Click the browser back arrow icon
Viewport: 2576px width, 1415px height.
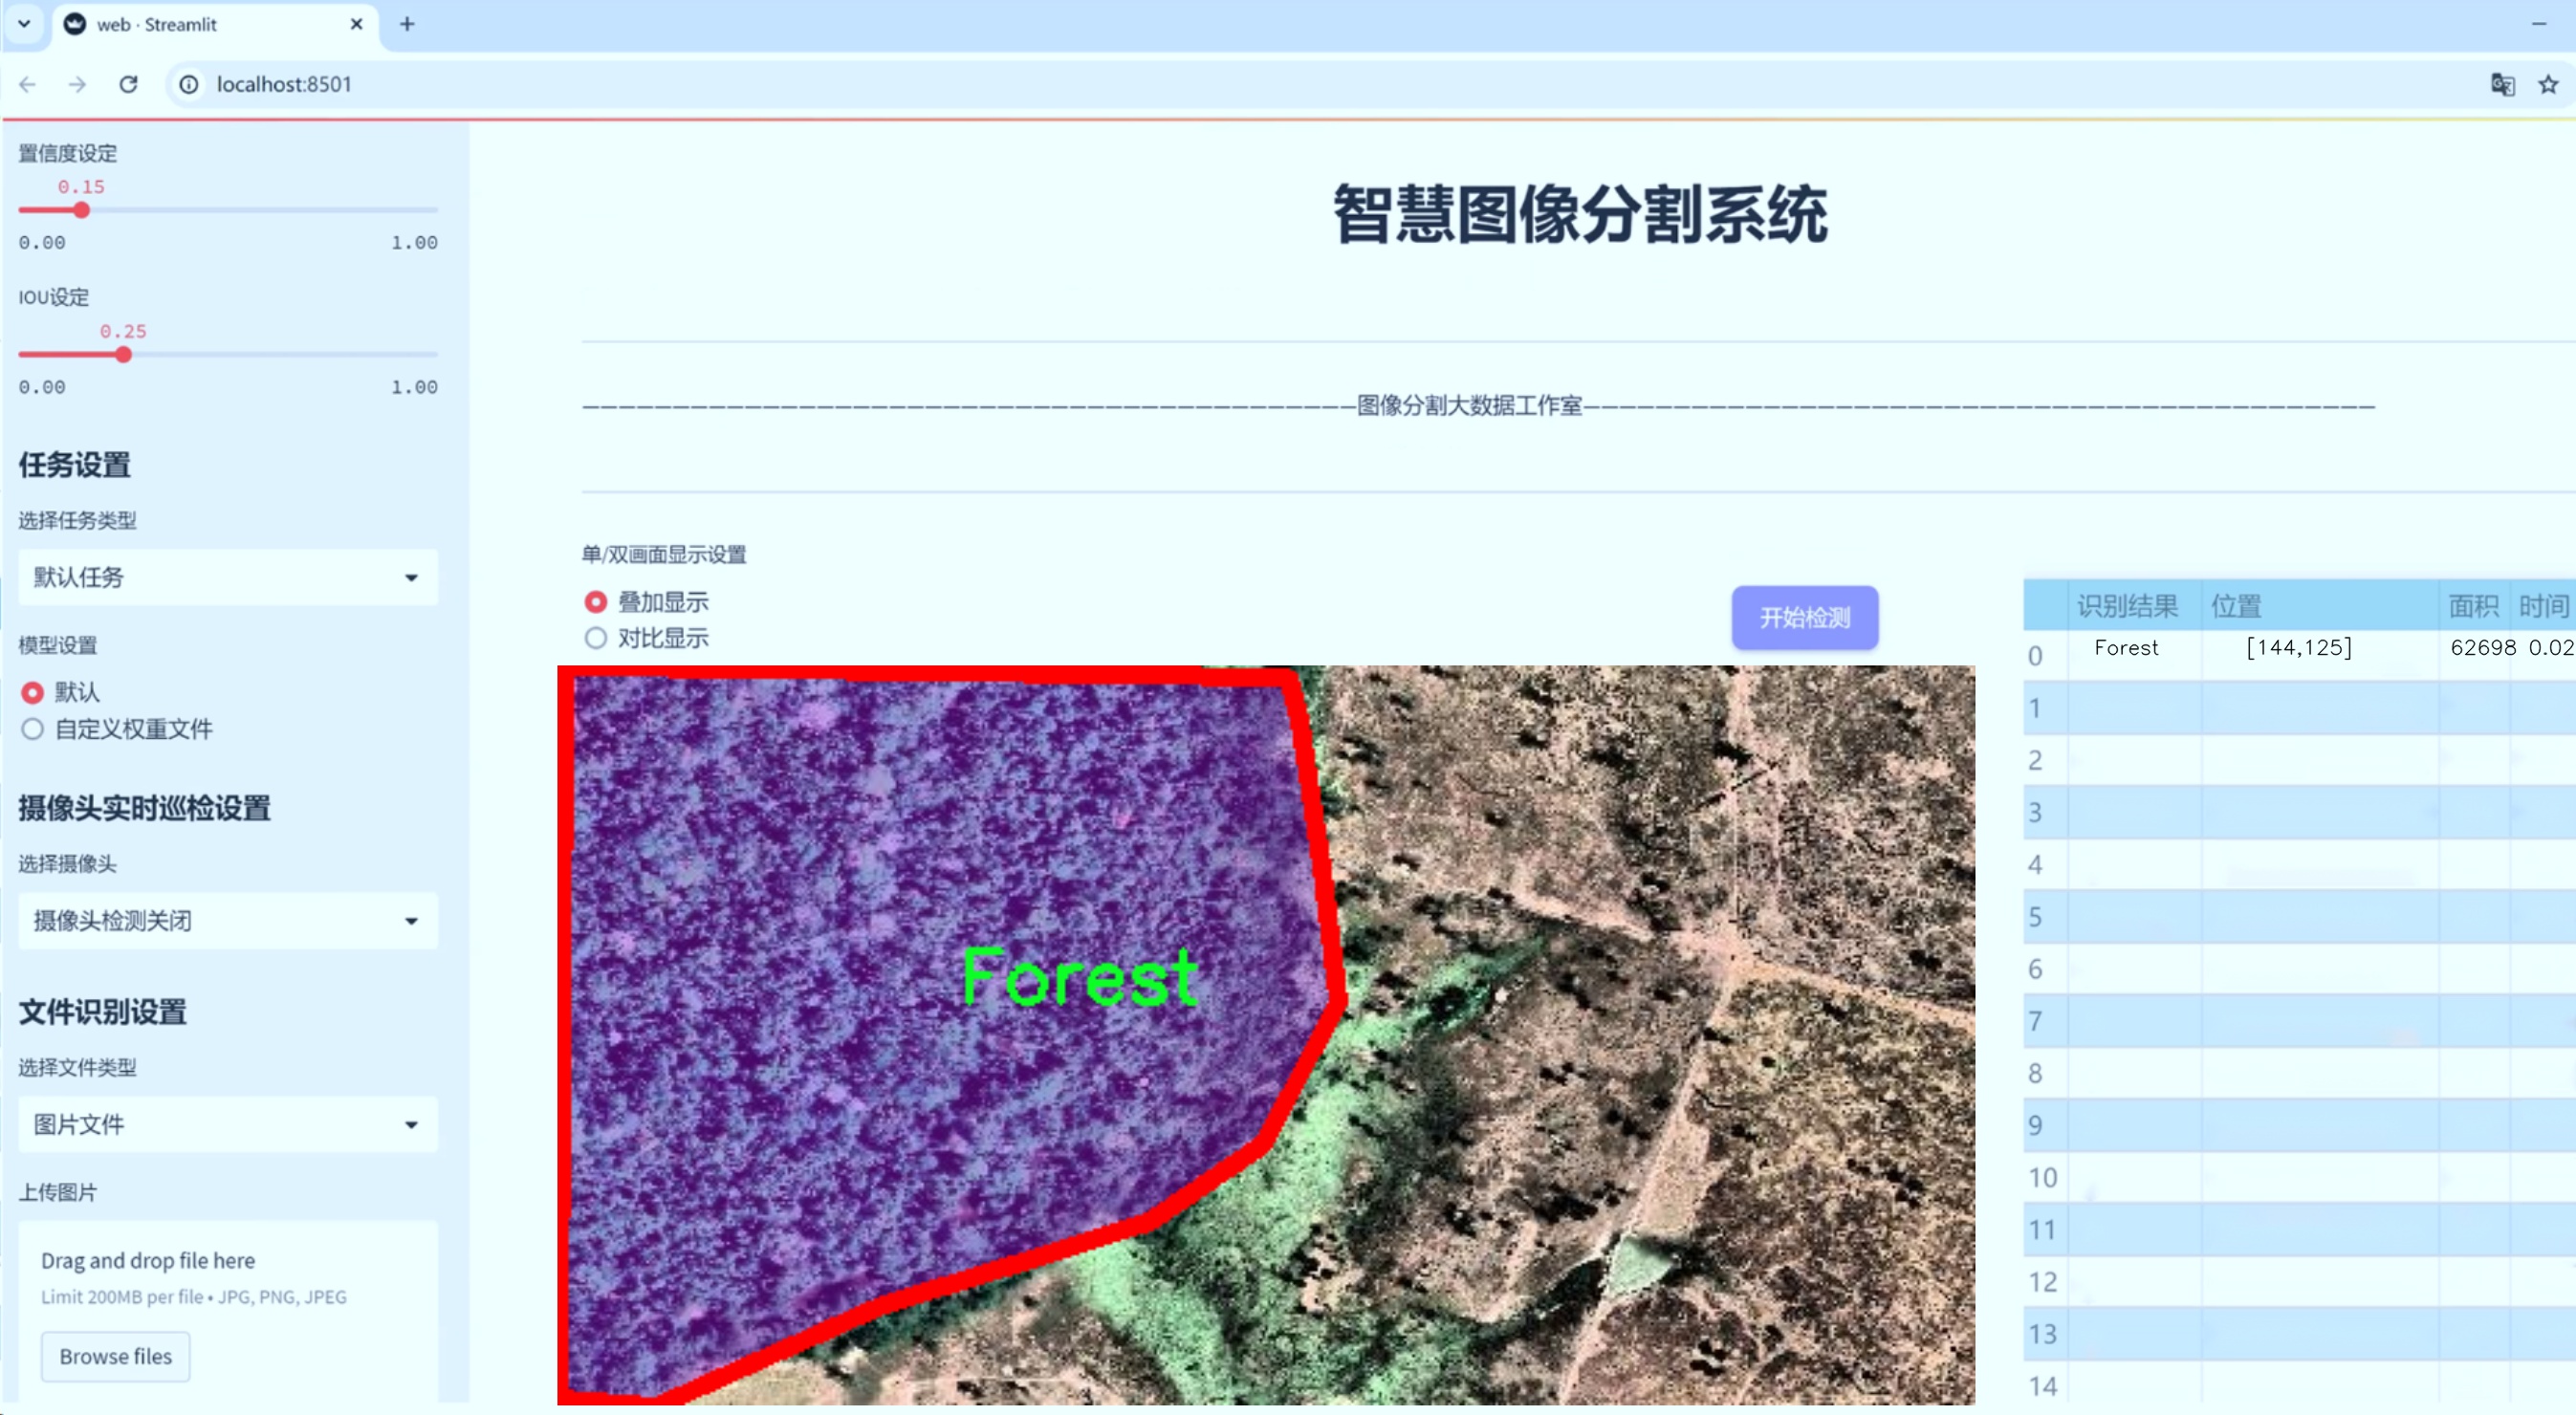[x=27, y=84]
